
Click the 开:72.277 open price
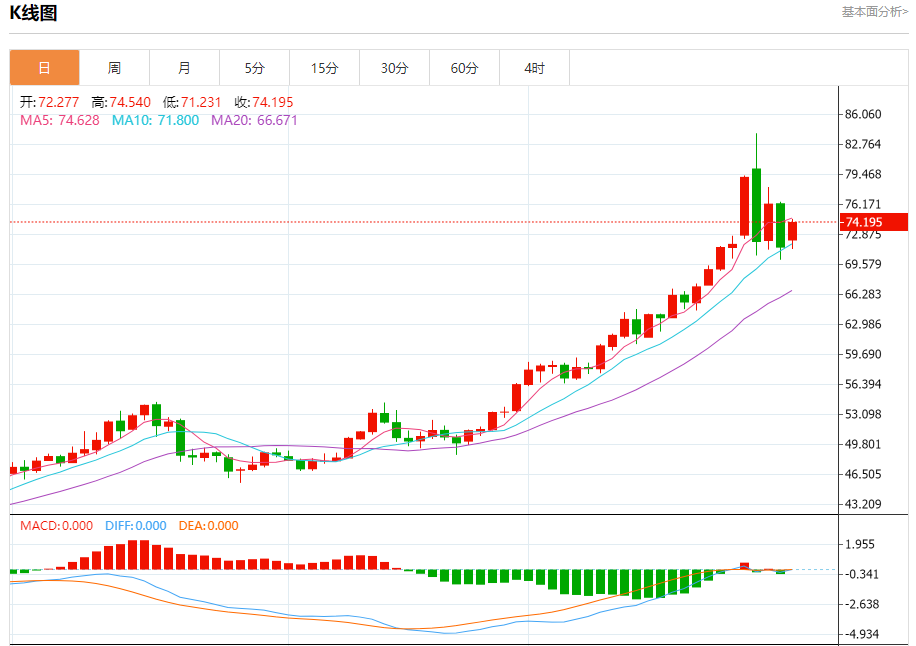click(49, 102)
